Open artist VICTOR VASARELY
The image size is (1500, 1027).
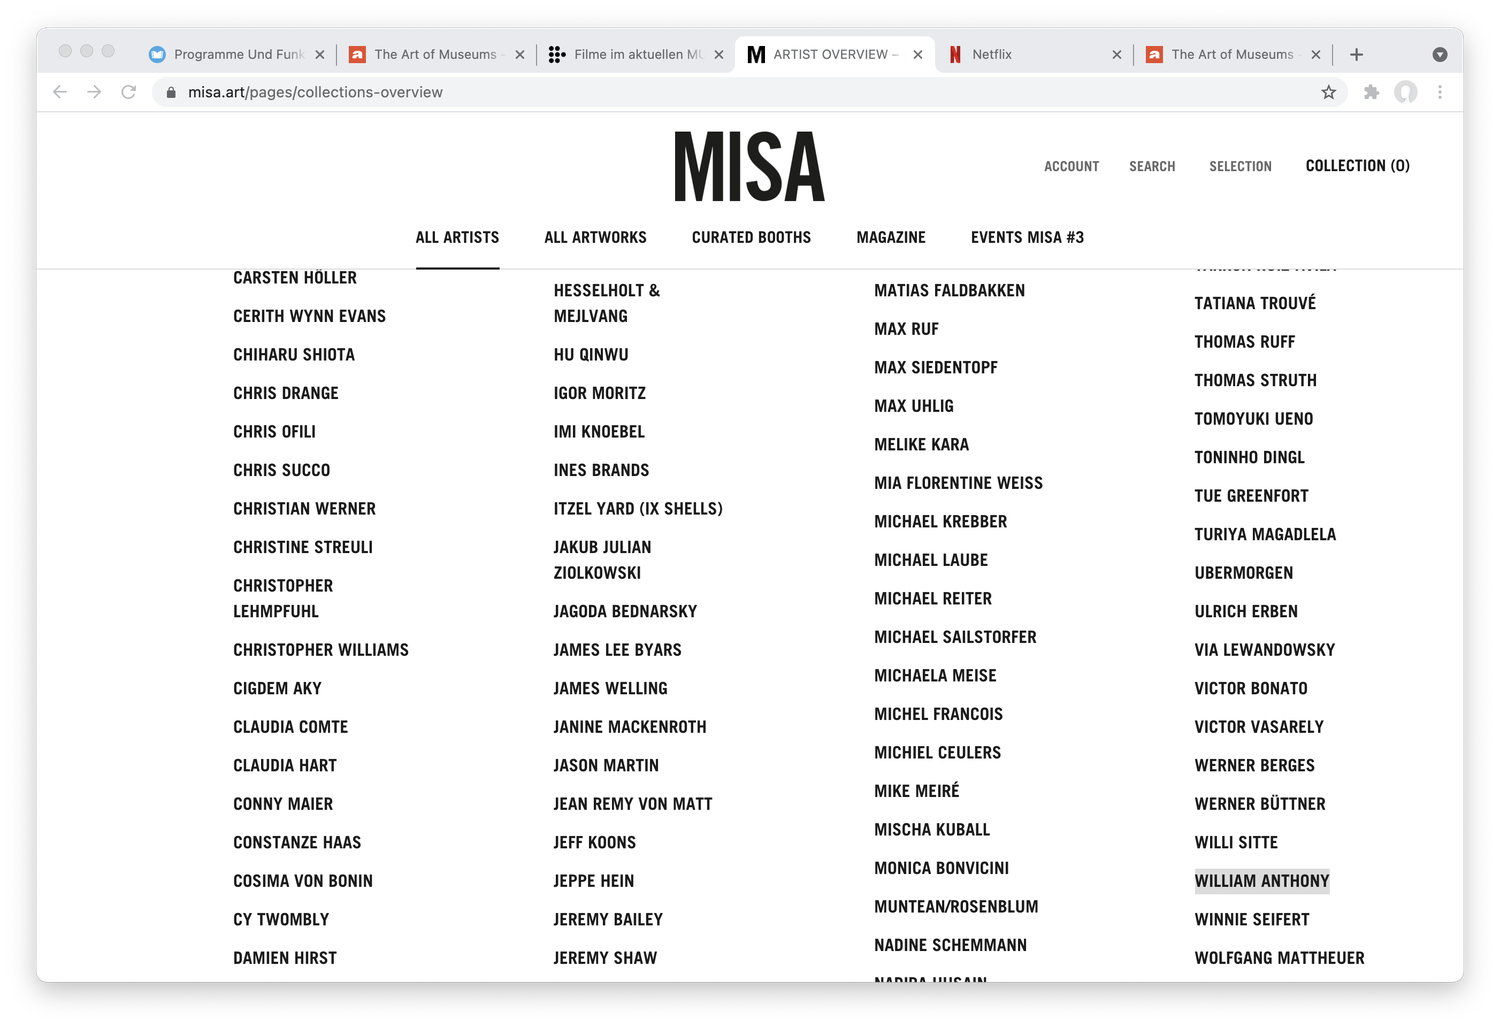1259,727
